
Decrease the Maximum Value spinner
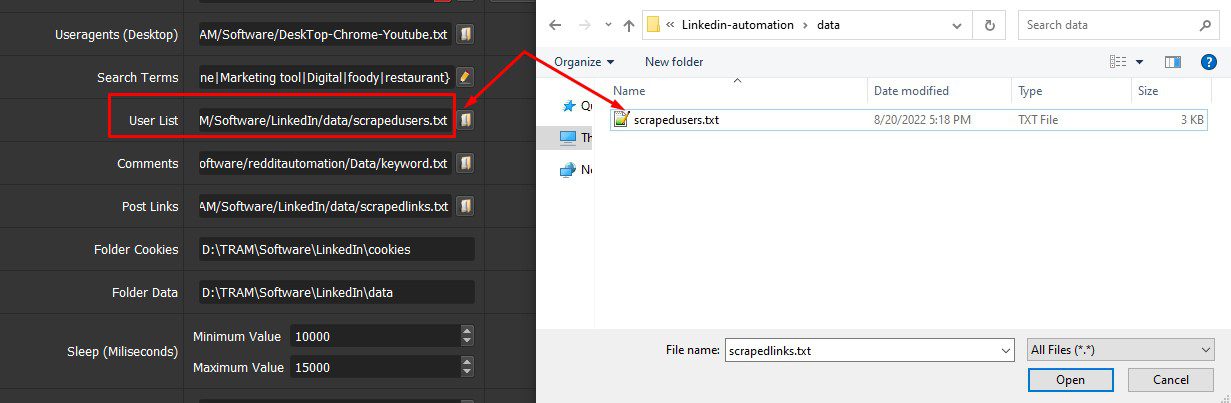click(x=467, y=373)
